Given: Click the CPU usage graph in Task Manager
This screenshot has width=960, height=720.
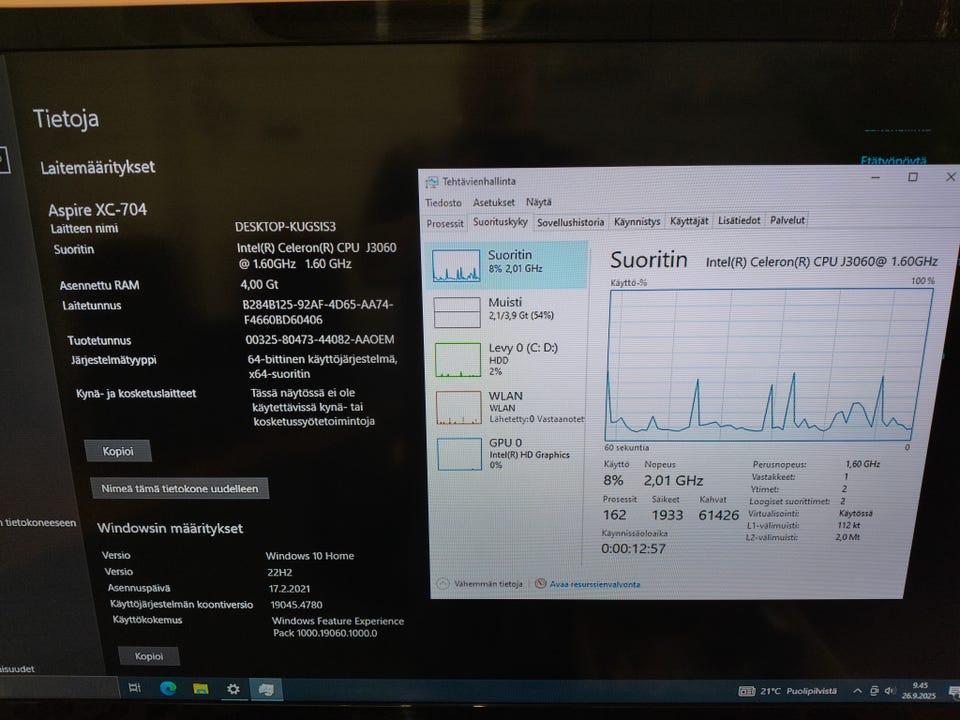Looking at the screenshot, I should 770,365.
